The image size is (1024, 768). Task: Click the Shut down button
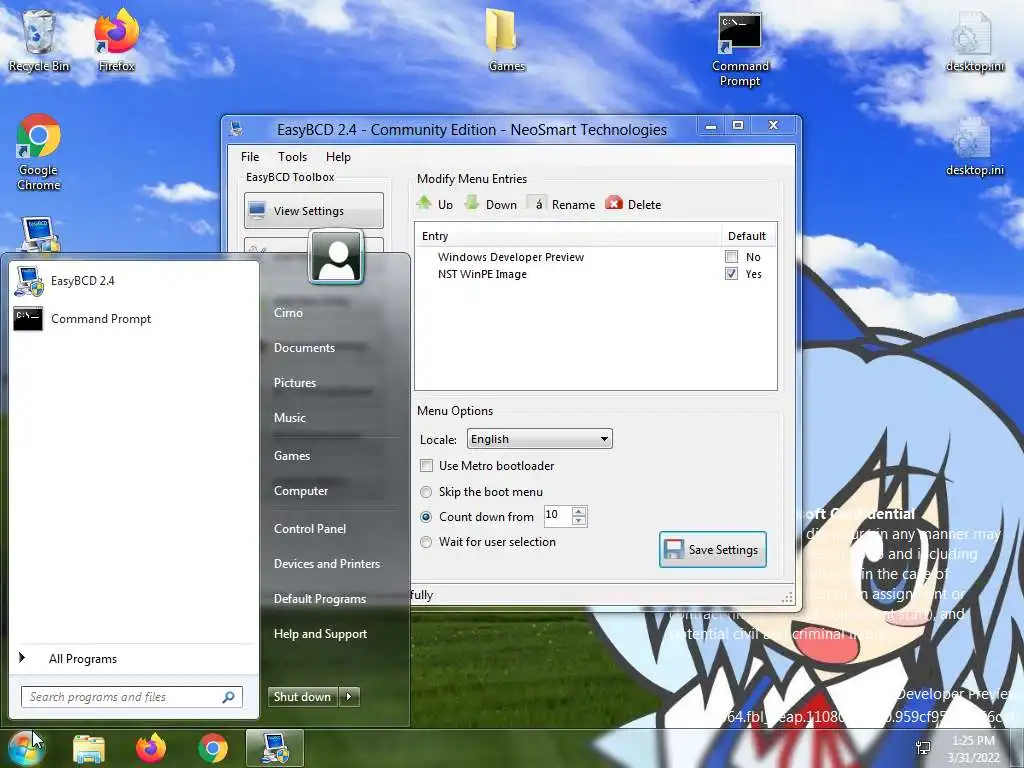302,697
